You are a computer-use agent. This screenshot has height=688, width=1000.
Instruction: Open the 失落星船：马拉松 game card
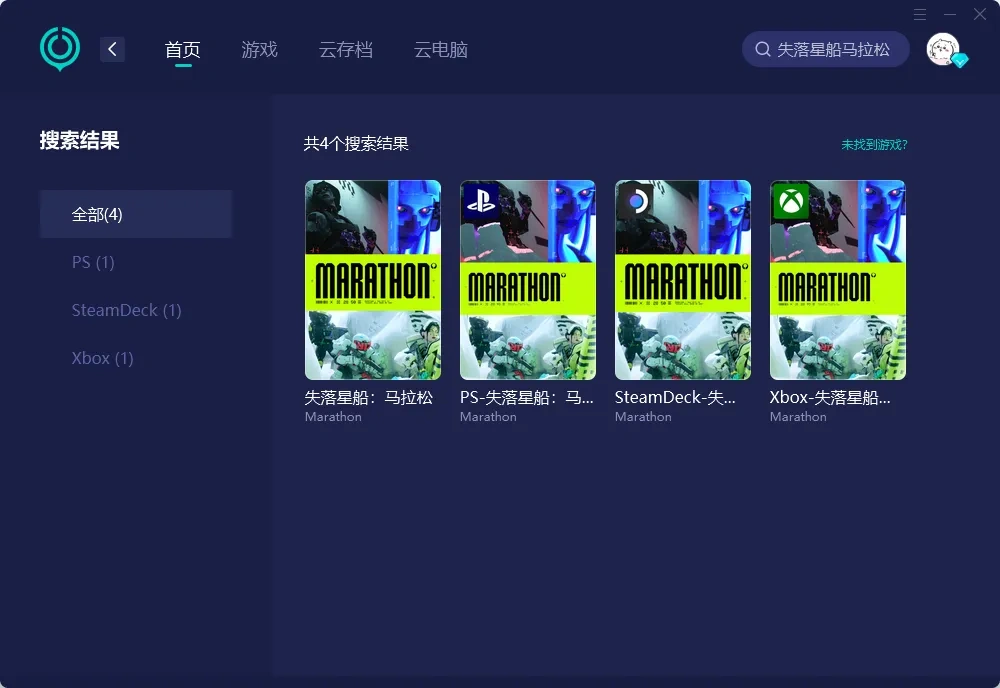[372, 280]
